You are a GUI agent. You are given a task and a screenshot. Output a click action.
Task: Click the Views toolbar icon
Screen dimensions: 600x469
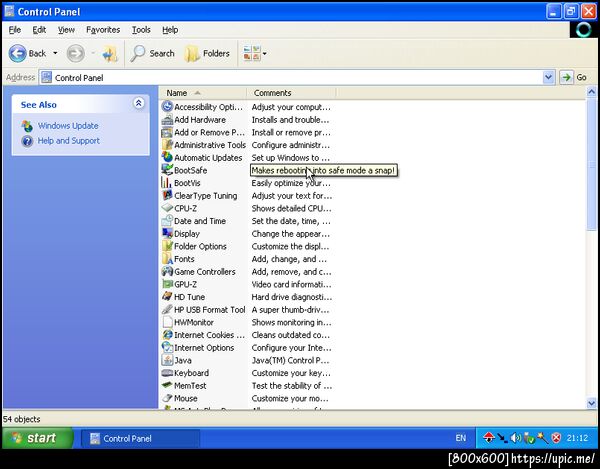tap(251, 54)
